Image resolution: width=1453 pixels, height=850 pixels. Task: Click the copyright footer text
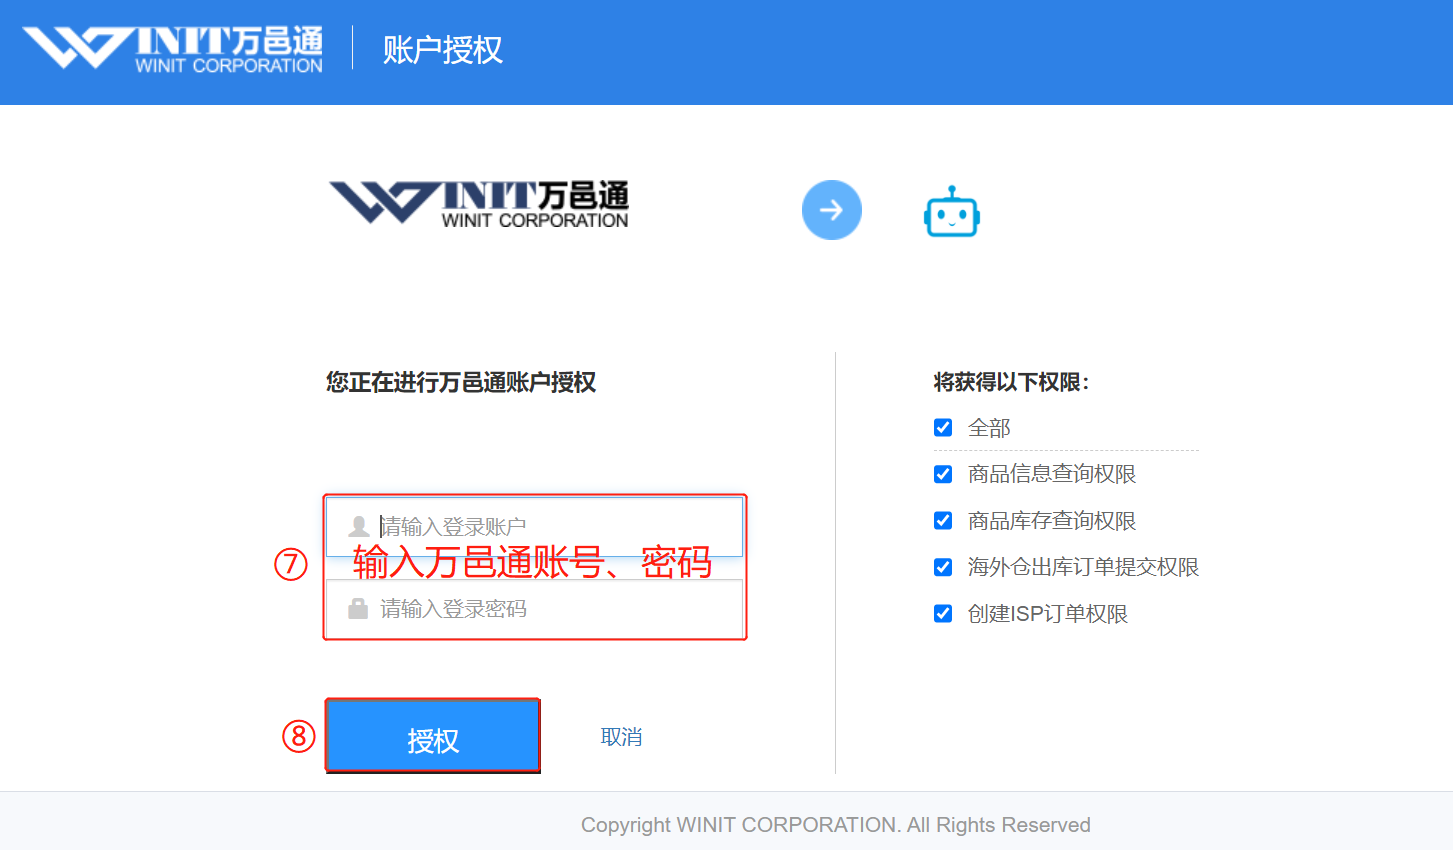coord(836,825)
